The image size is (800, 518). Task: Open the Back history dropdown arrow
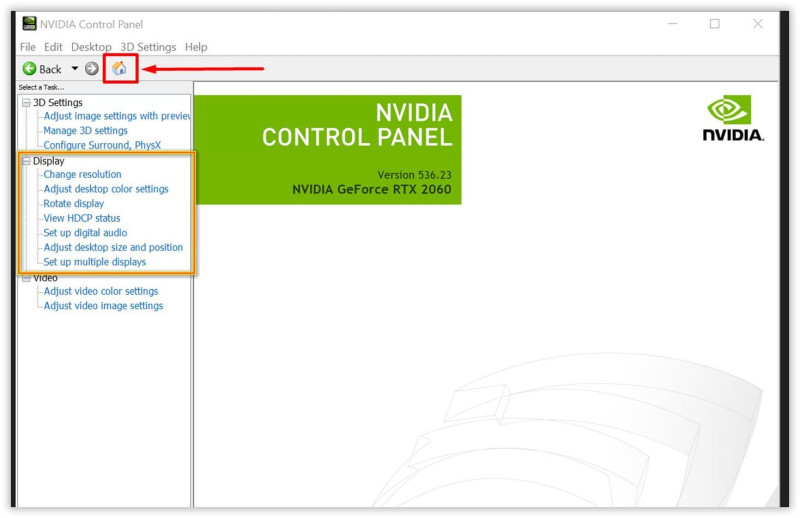tap(74, 68)
